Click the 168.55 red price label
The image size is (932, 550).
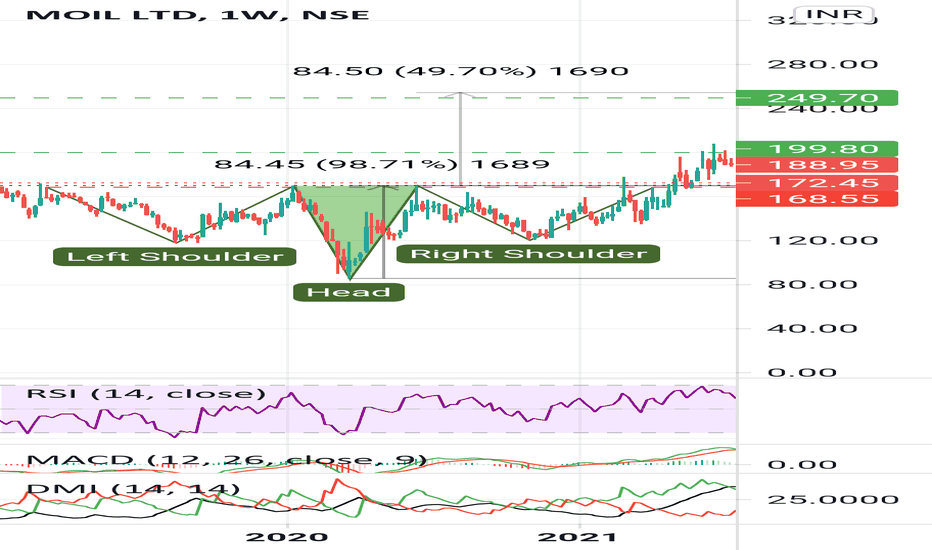pos(816,198)
